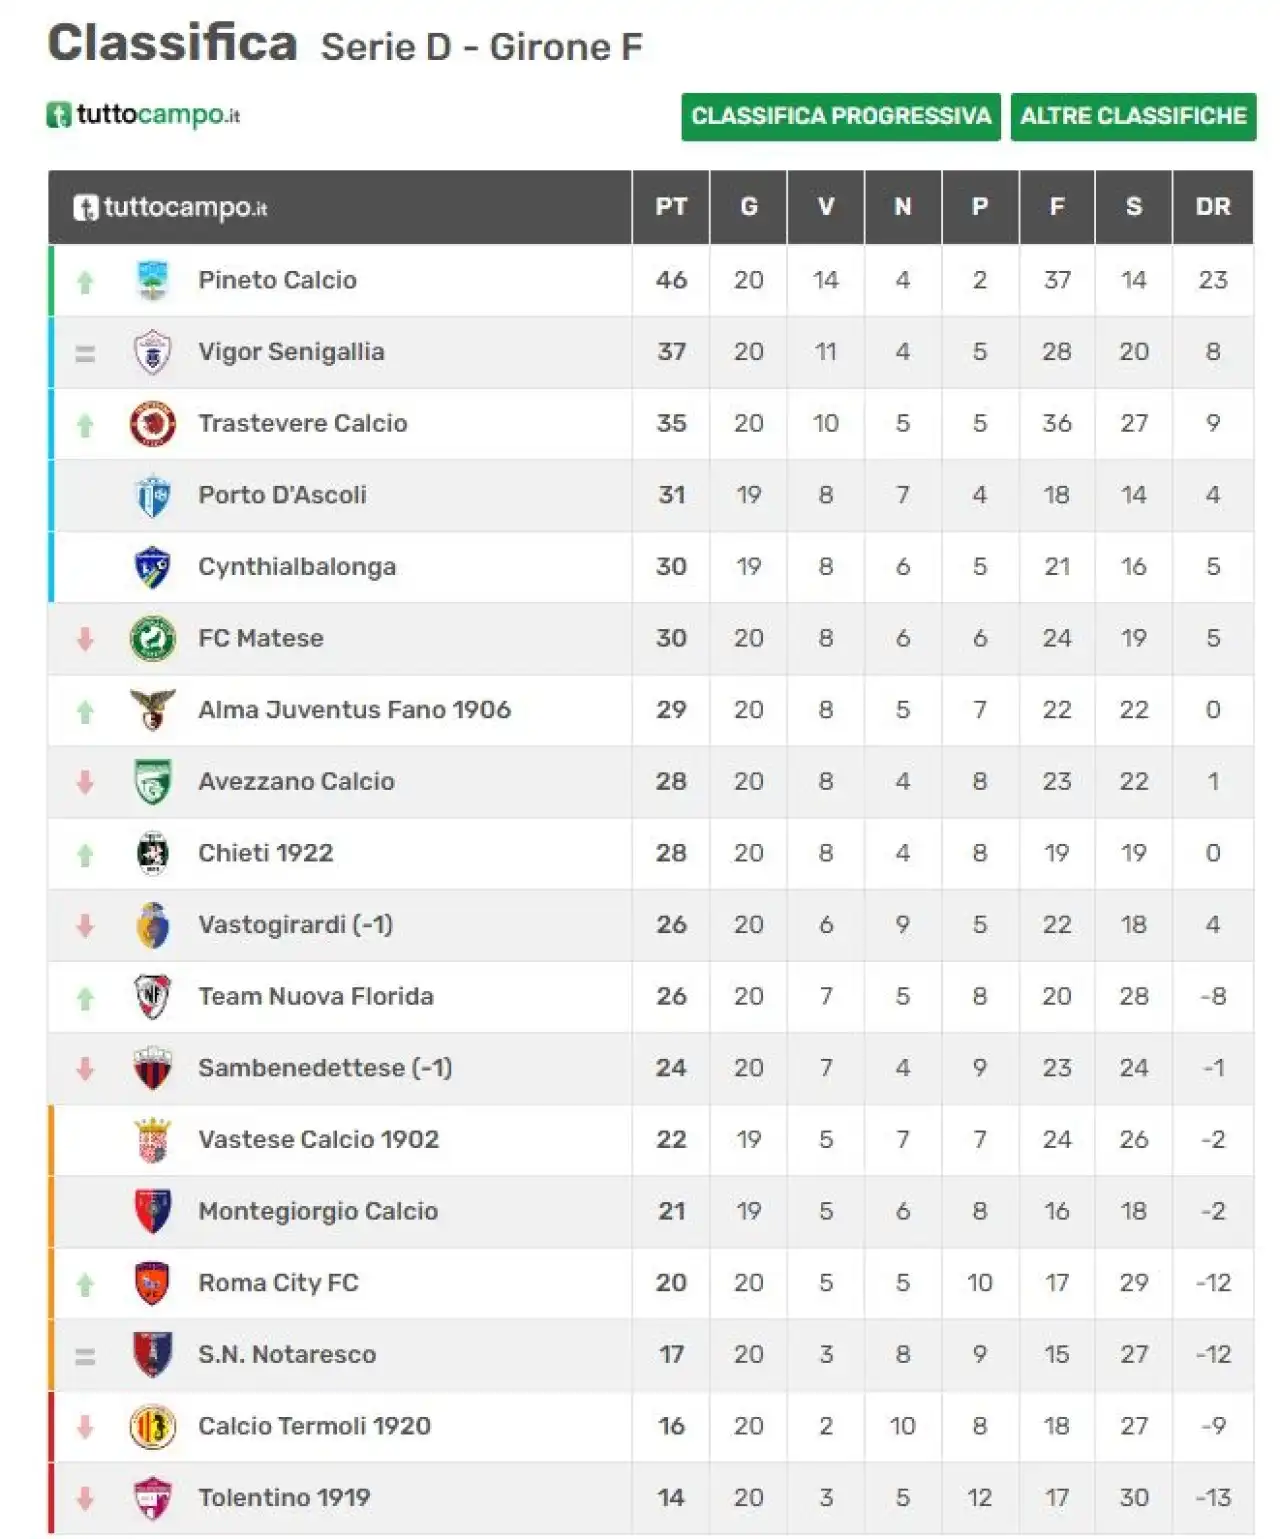
Task: Click the Calcio Termoli 1920 yellow badge
Action: click(152, 1426)
